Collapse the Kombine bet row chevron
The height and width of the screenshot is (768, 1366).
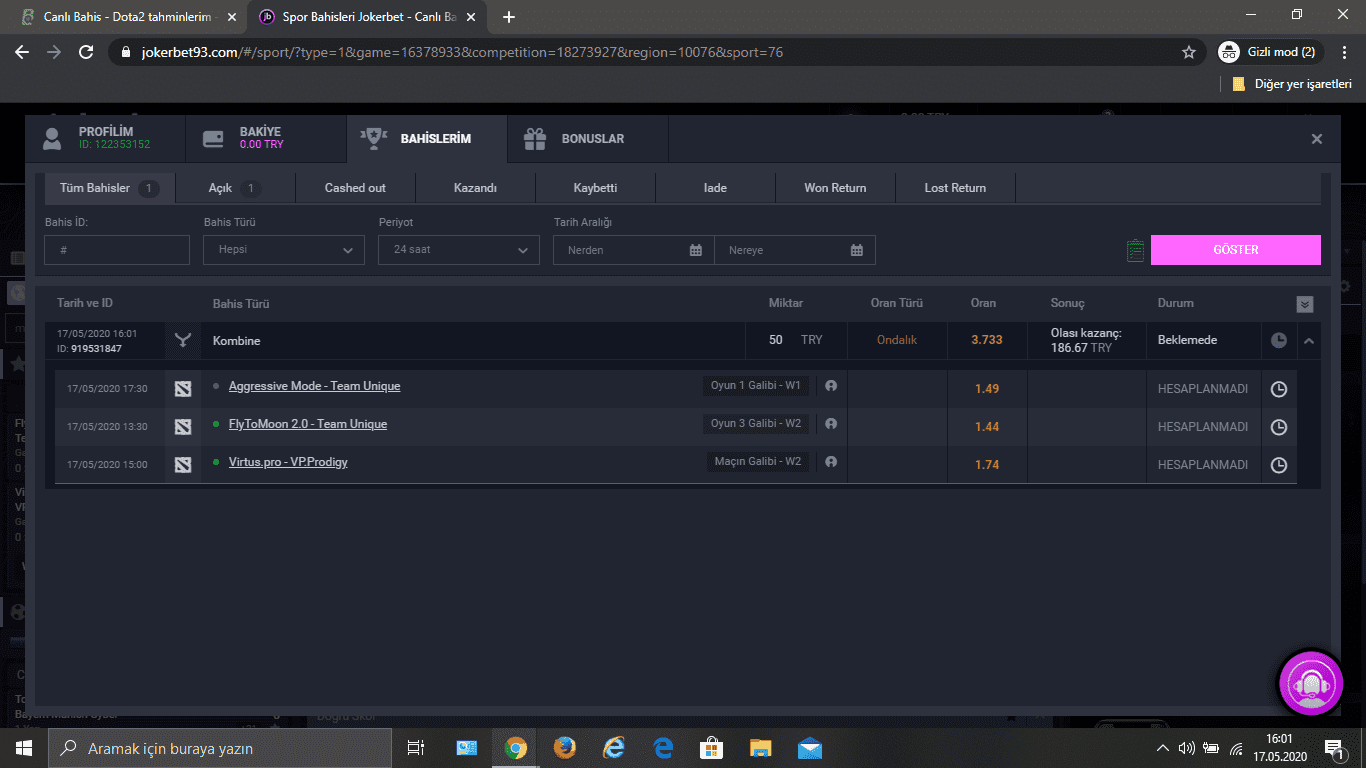(1308, 341)
